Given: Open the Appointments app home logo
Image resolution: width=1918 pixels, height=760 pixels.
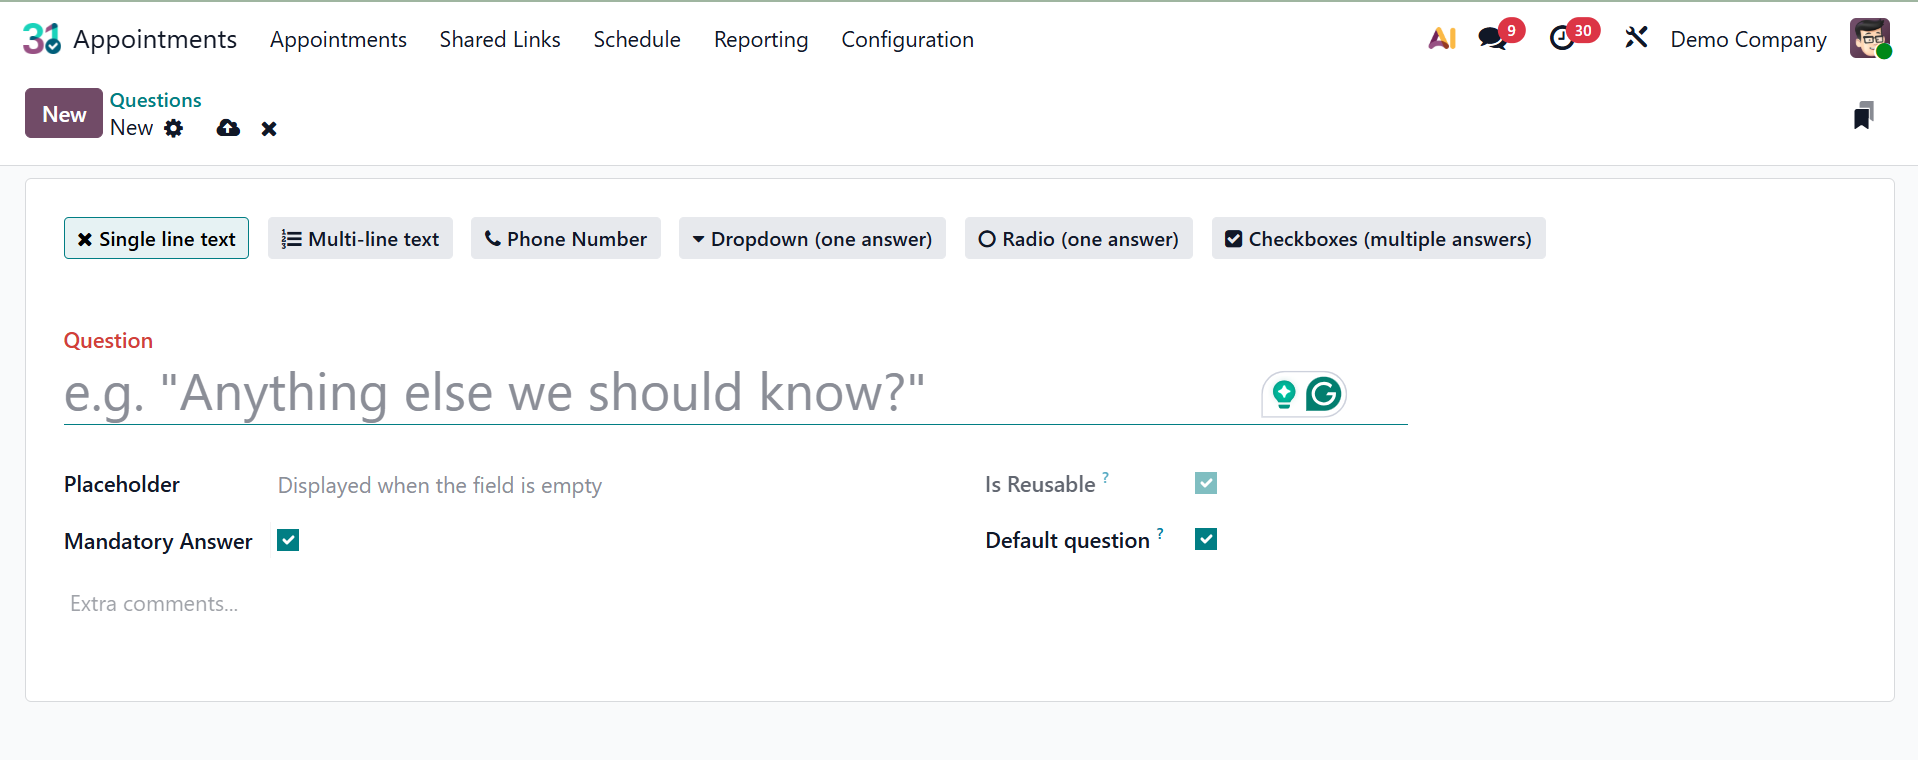Looking at the screenshot, I should [42, 39].
